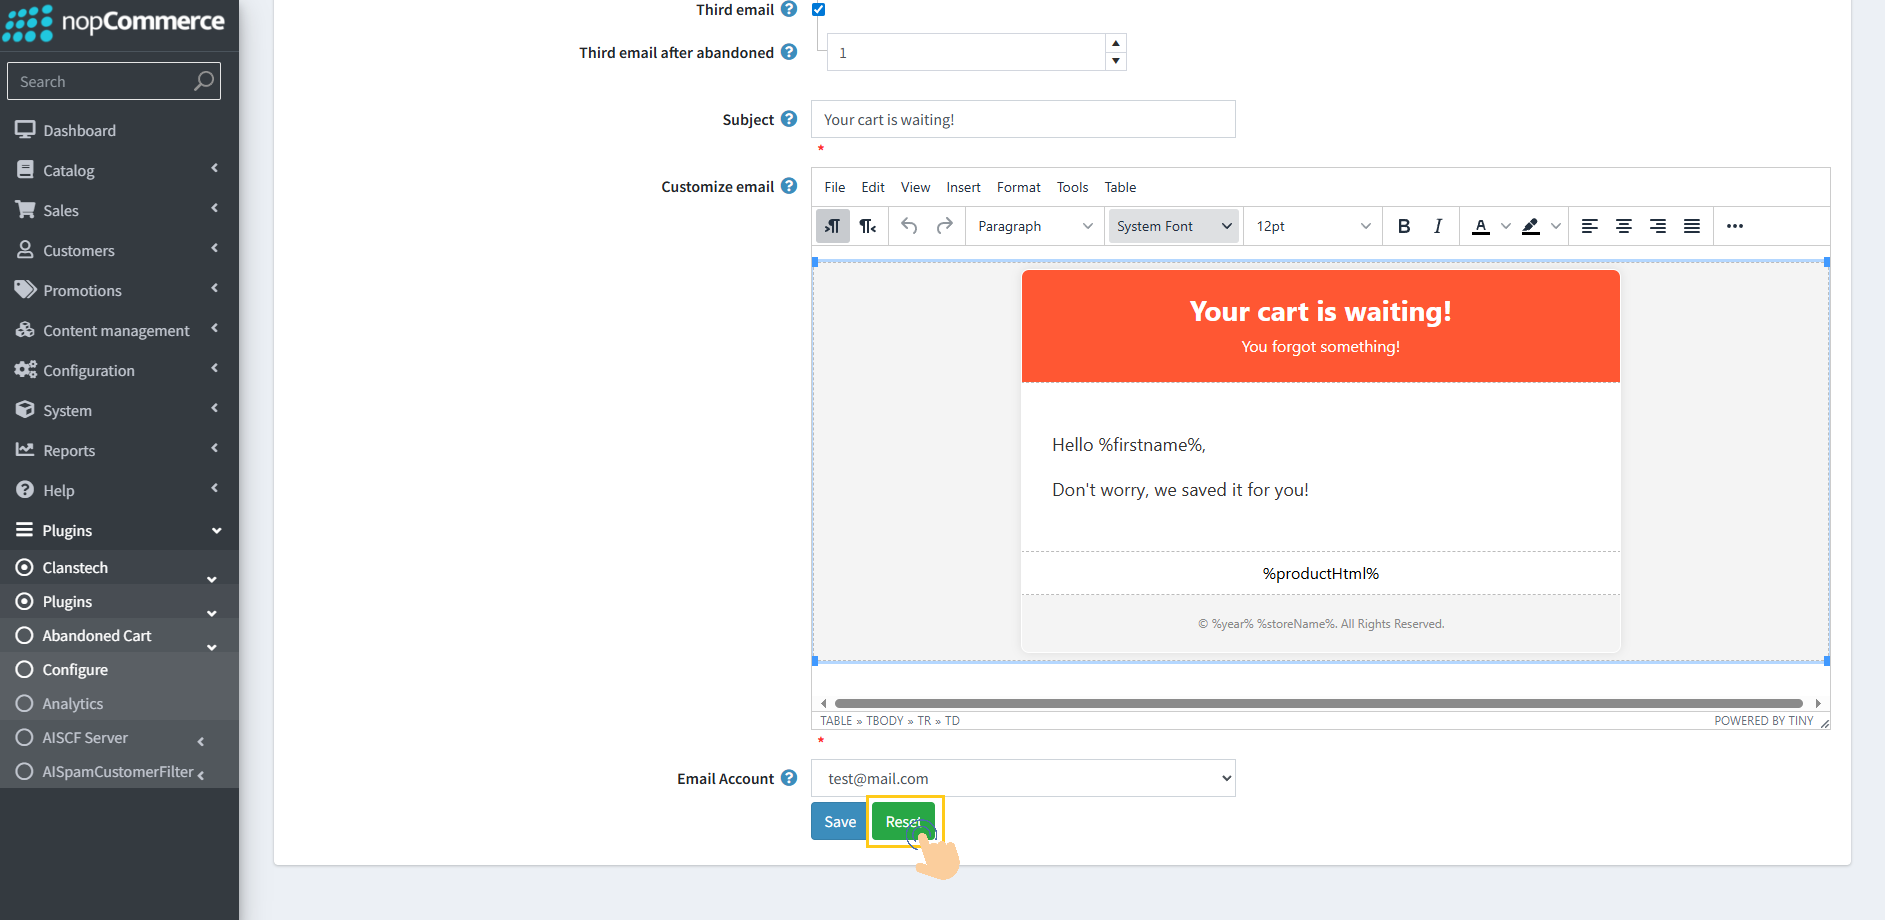Open the Format menu in editor
Viewport: 1885px width, 920px height.
pyautogui.click(x=1018, y=187)
